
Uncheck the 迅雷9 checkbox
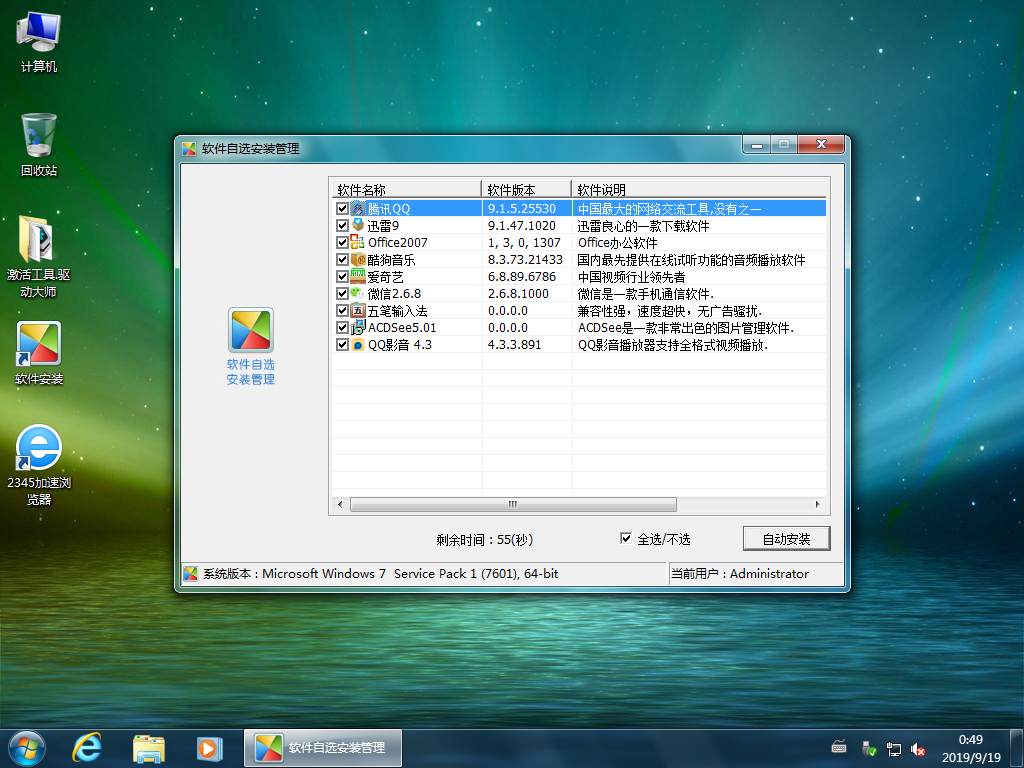pyautogui.click(x=342, y=225)
